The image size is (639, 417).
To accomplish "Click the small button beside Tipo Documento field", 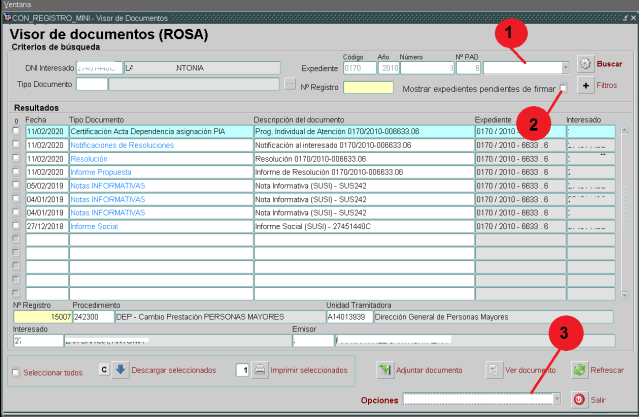I will tap(290, 84).
